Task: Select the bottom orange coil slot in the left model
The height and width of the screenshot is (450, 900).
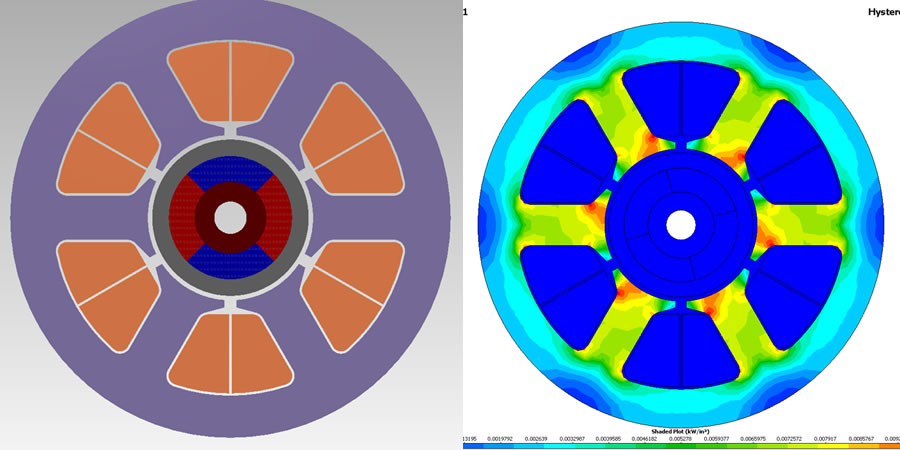Action: point(230,353)
